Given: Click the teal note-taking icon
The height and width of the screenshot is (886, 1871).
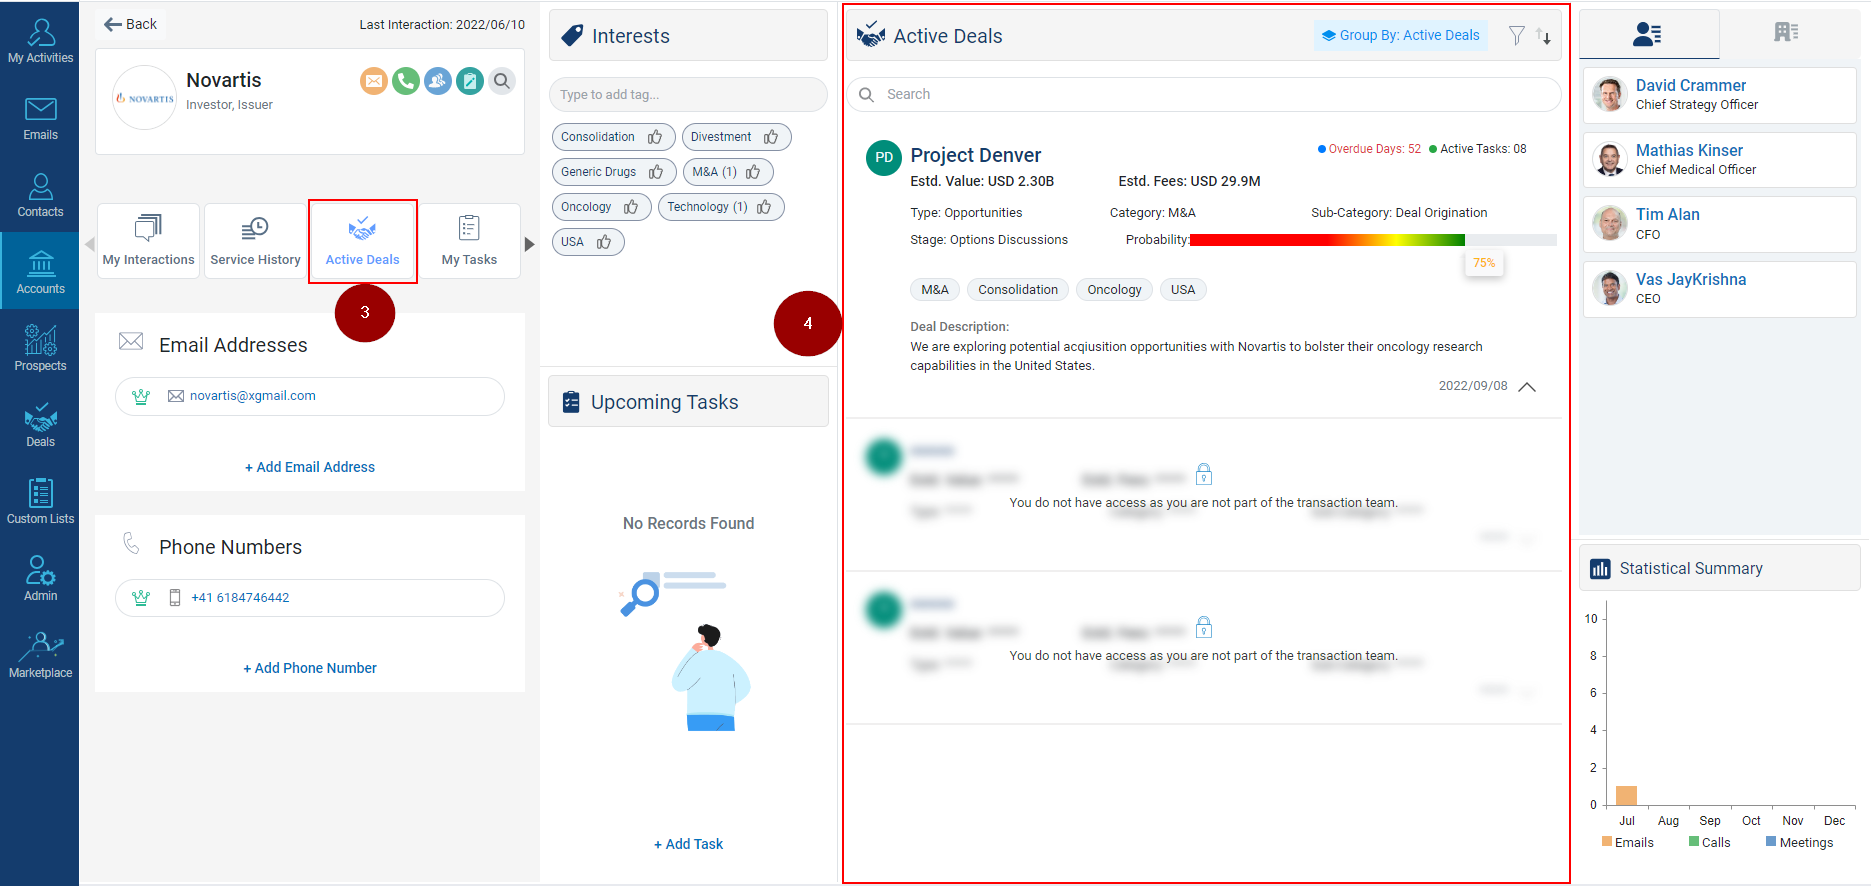Looking at the screenshot, I should (x=470, y=81).
